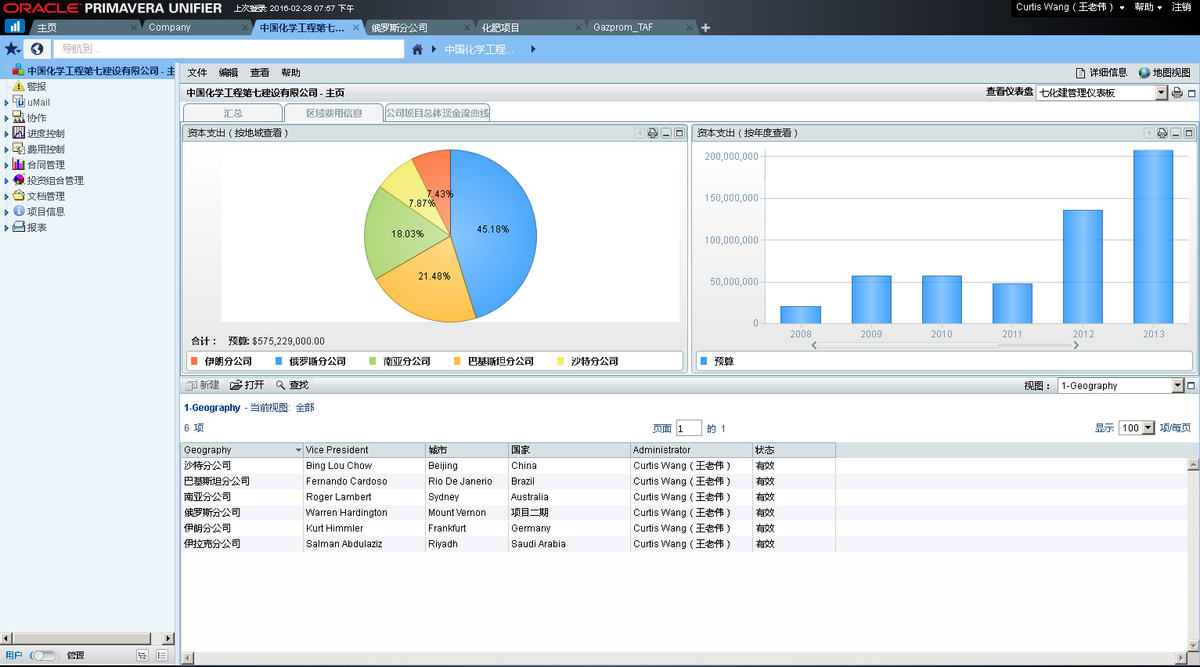Open the star bookmarks icon
This screenshot has width=1200, height=667.
click(12, 48)
